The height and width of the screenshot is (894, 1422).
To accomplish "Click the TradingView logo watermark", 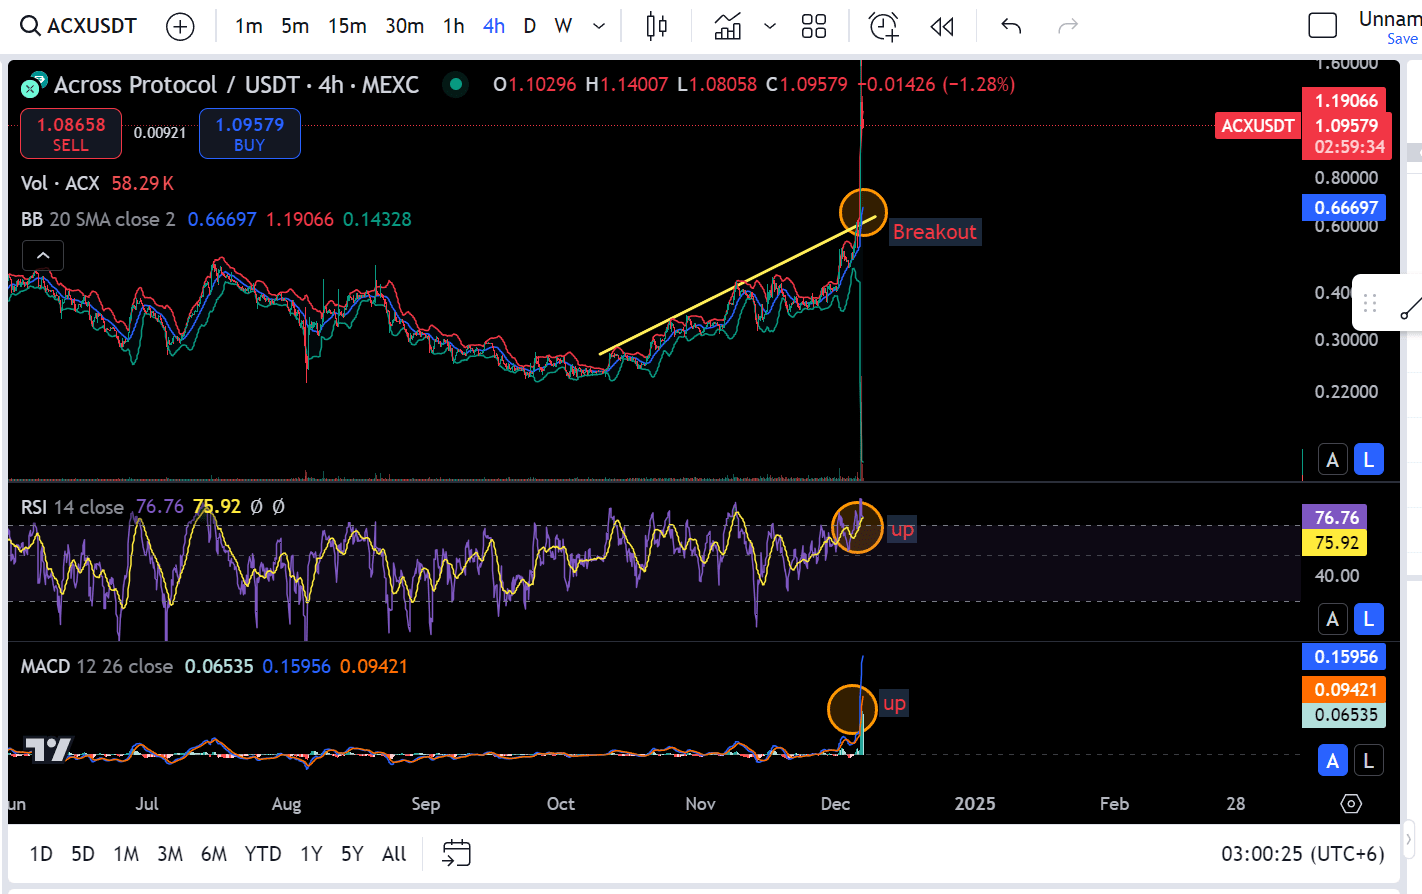I will (x=47, y=749).
